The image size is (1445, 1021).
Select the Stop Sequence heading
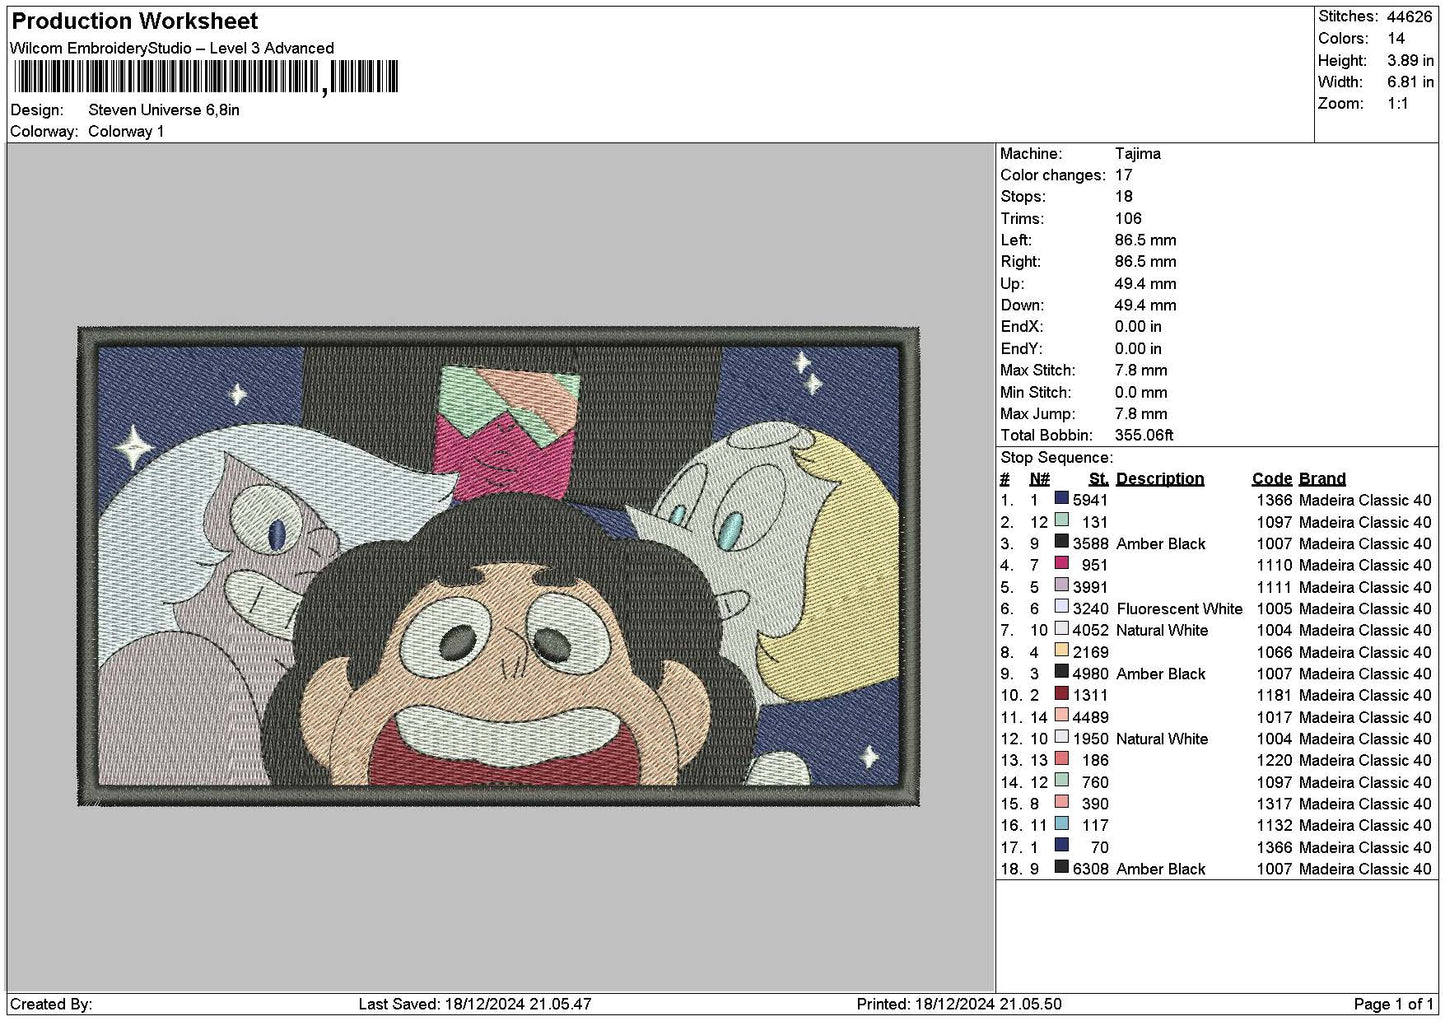pyautogui.click(x=1056, y=457)
